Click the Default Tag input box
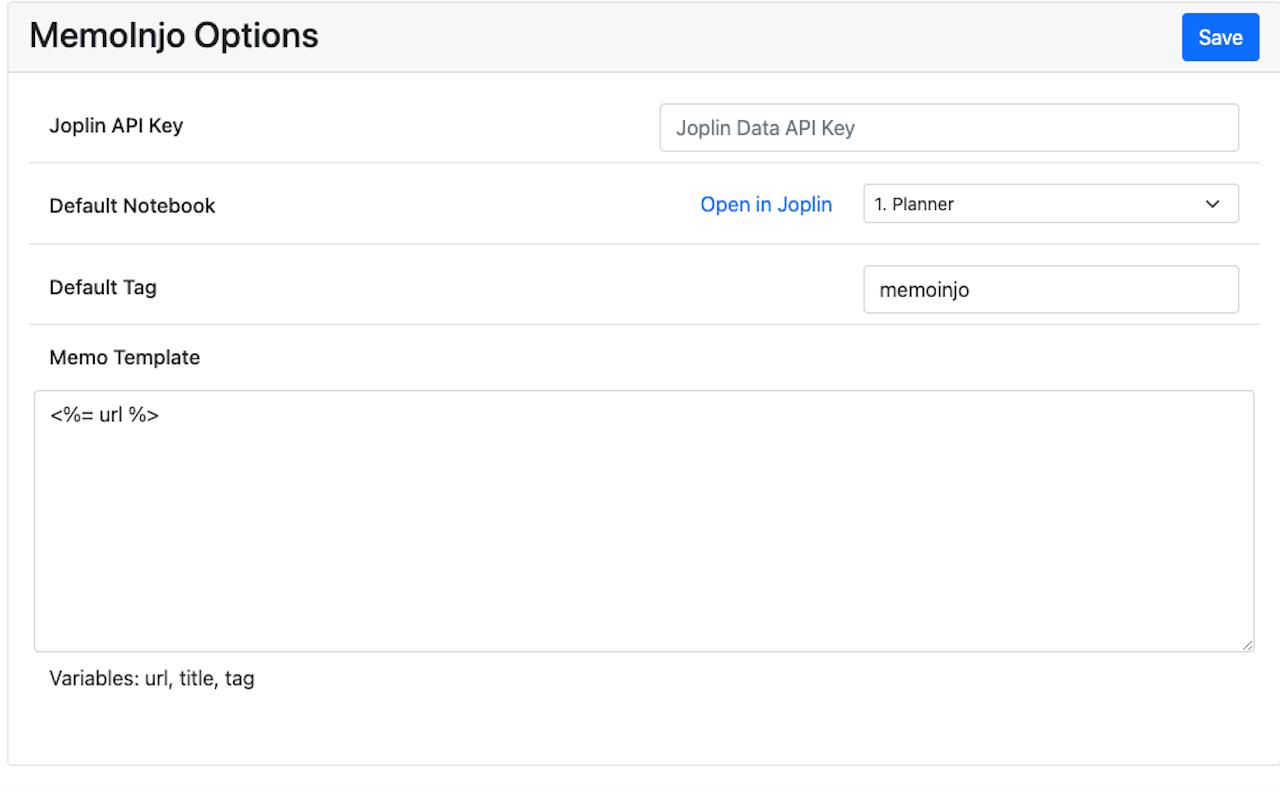This screenshot has height=800, width=1280. click(x=1050, y=290)
